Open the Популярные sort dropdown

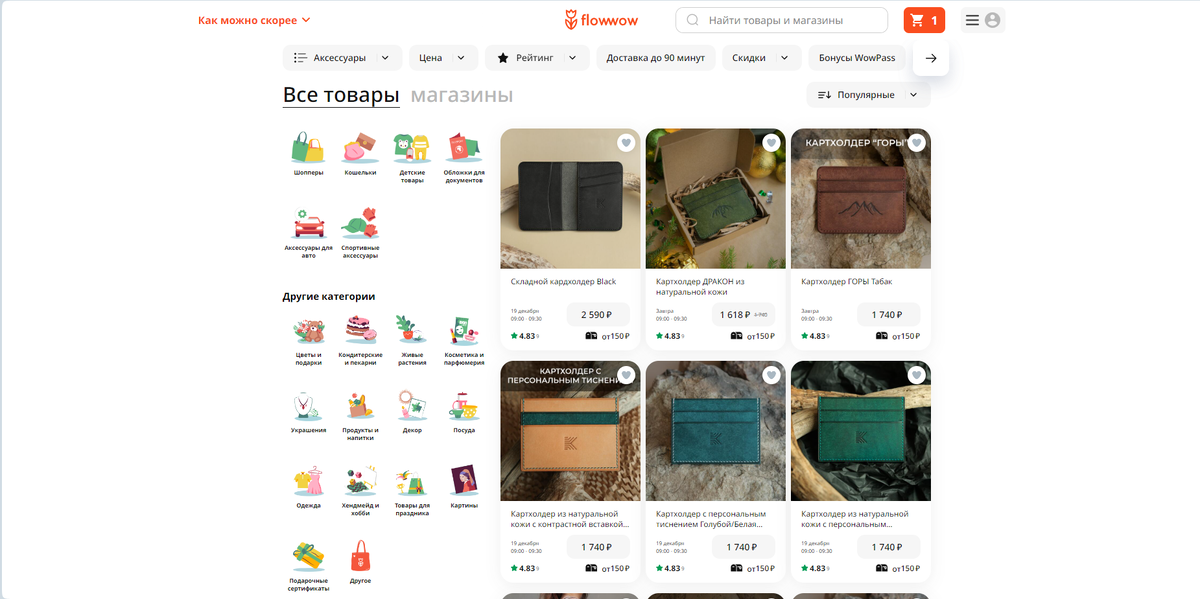tap(868, 95)
